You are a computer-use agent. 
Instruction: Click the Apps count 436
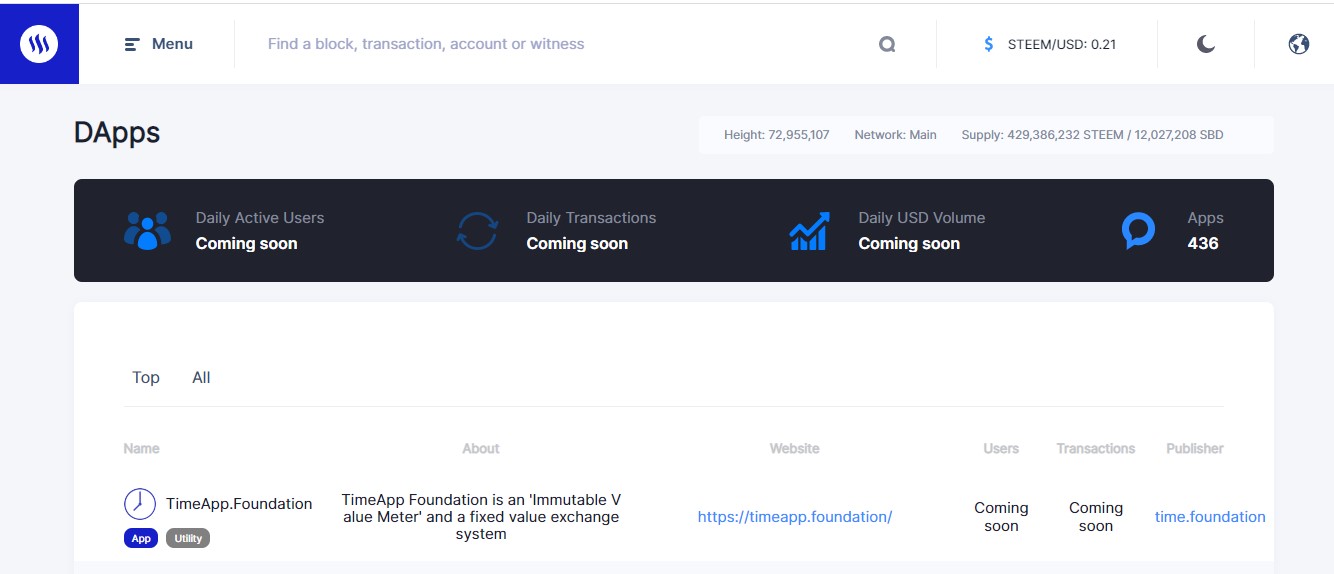(x=1203, y=243)
